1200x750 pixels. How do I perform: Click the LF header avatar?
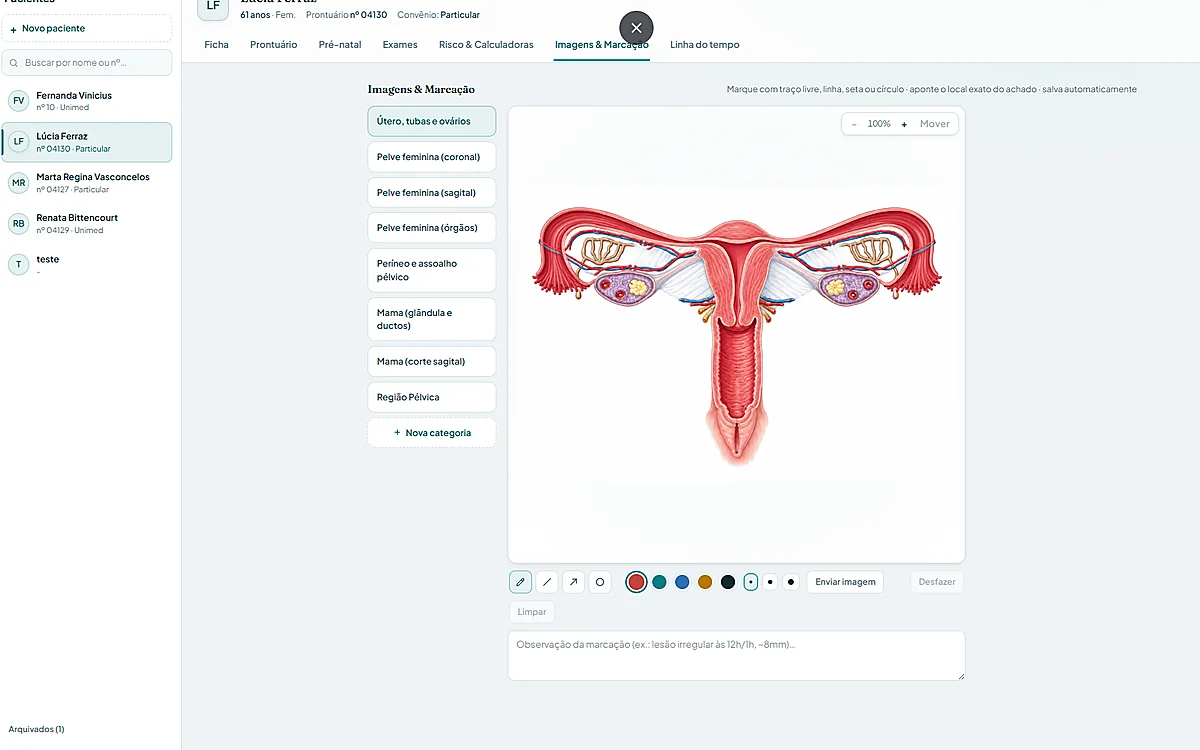(x=213, y=7)
